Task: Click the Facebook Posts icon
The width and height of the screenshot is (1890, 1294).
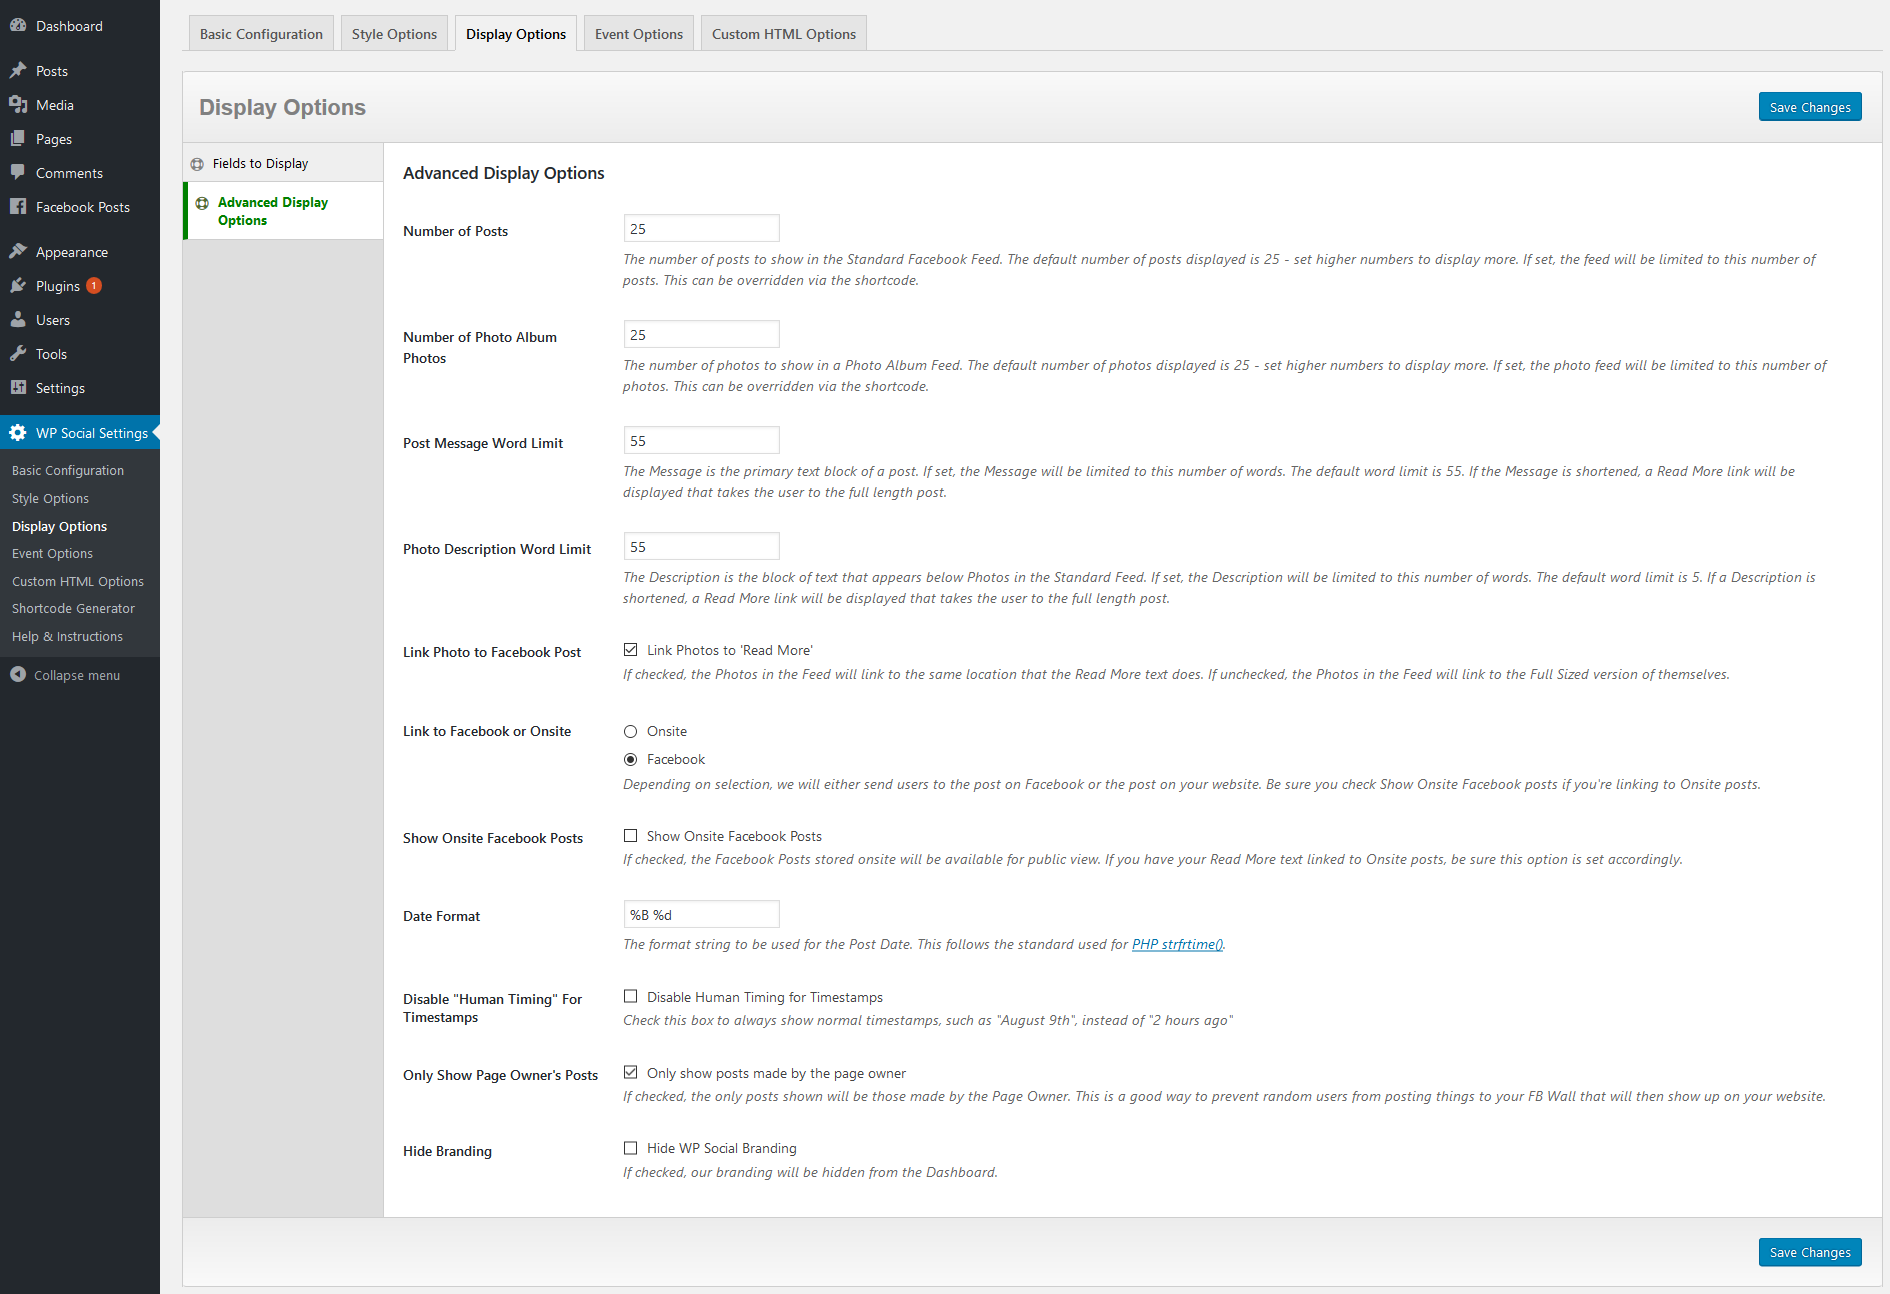Action: (18, 207)
